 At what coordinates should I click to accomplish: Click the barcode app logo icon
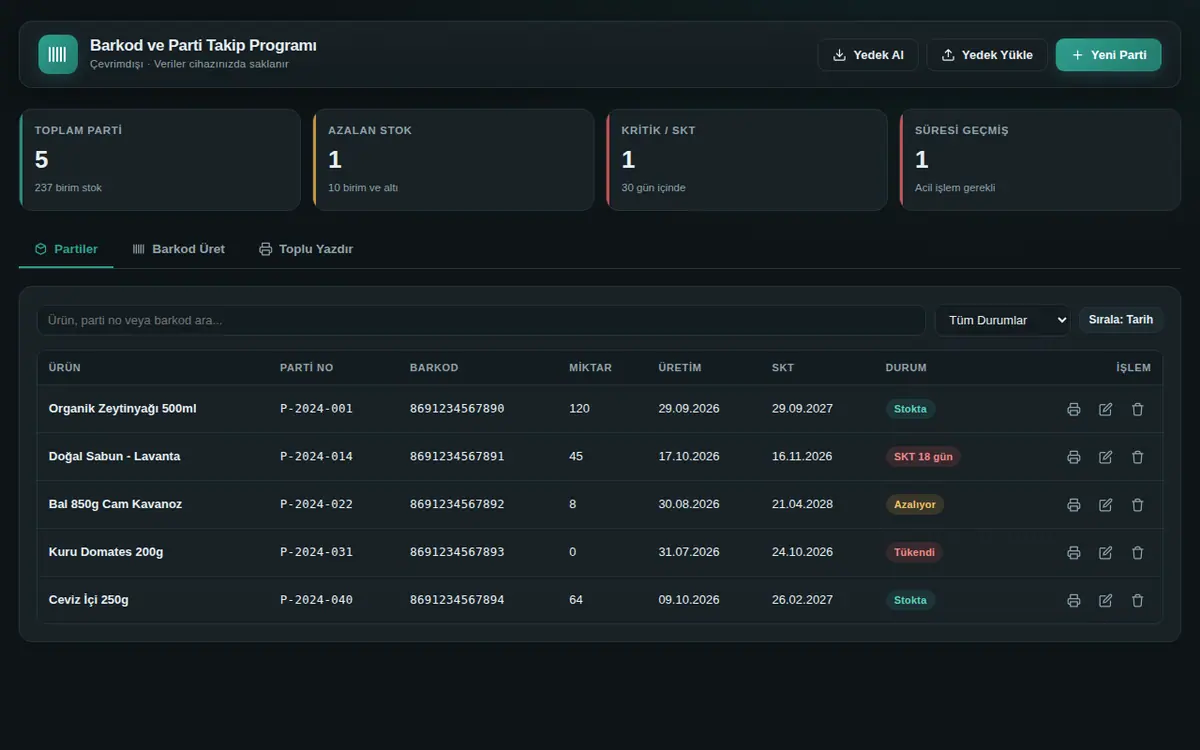(x=58, y=54)
